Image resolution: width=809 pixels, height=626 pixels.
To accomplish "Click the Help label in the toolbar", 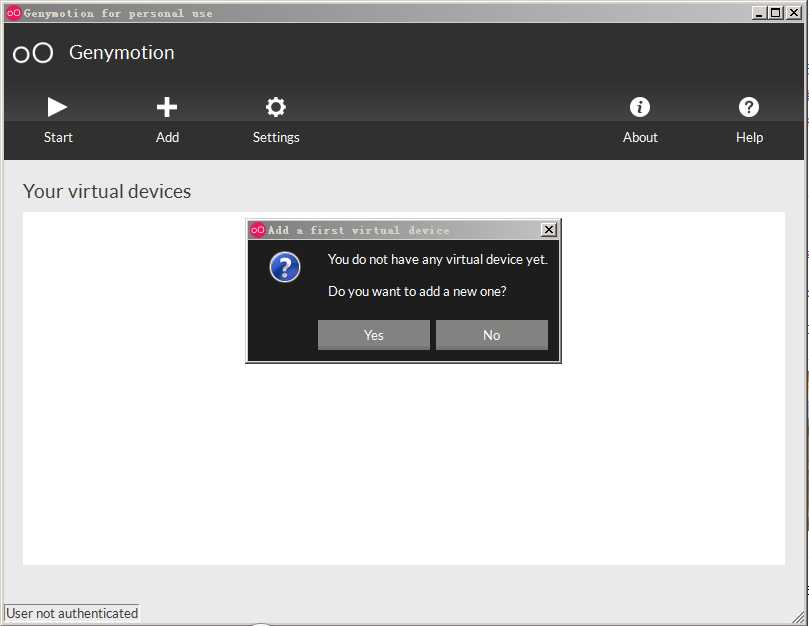I will [749, 137].
